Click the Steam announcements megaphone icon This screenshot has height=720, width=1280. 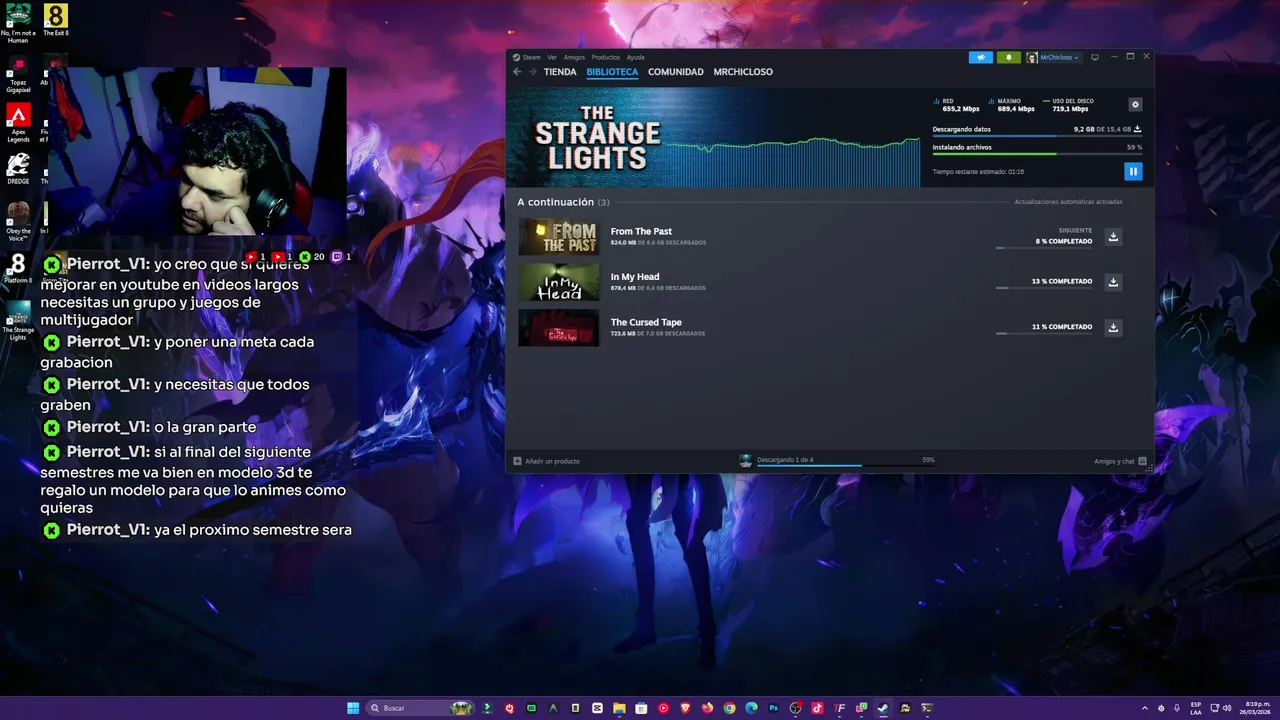(x=981, y=57)
